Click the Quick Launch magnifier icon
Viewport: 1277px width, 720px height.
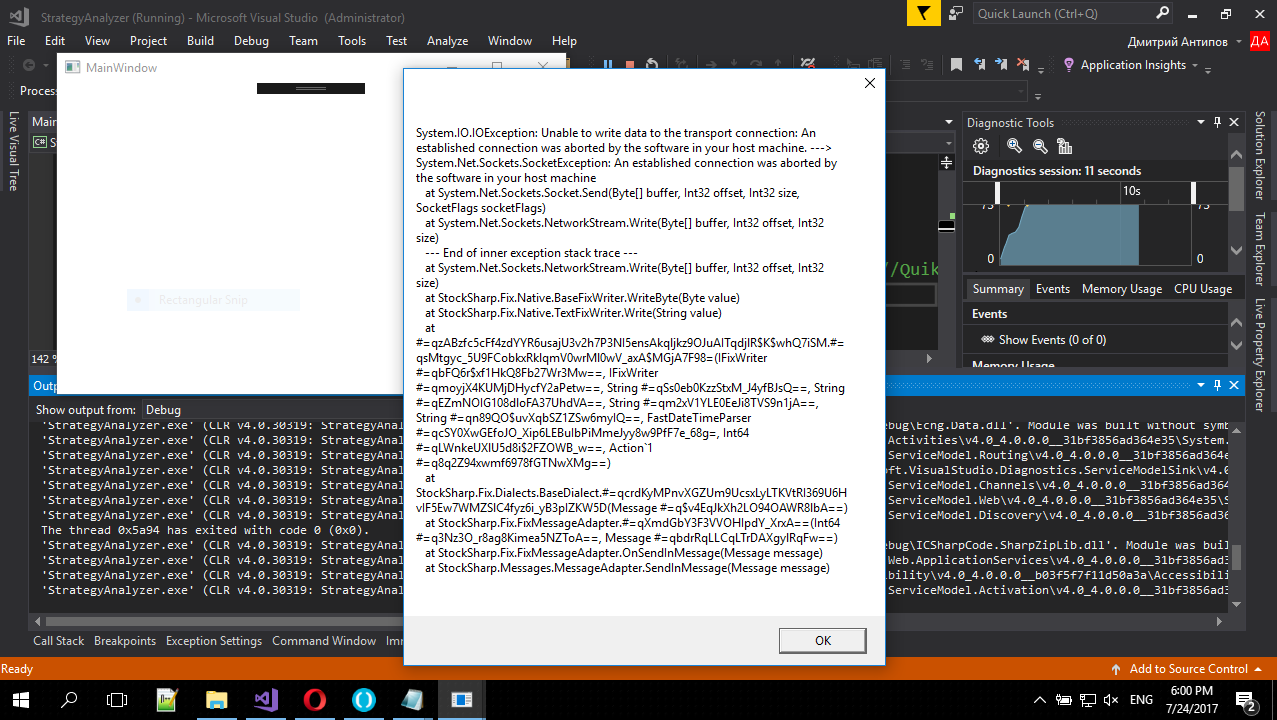pyautogui.click(x=1162, y=14)
